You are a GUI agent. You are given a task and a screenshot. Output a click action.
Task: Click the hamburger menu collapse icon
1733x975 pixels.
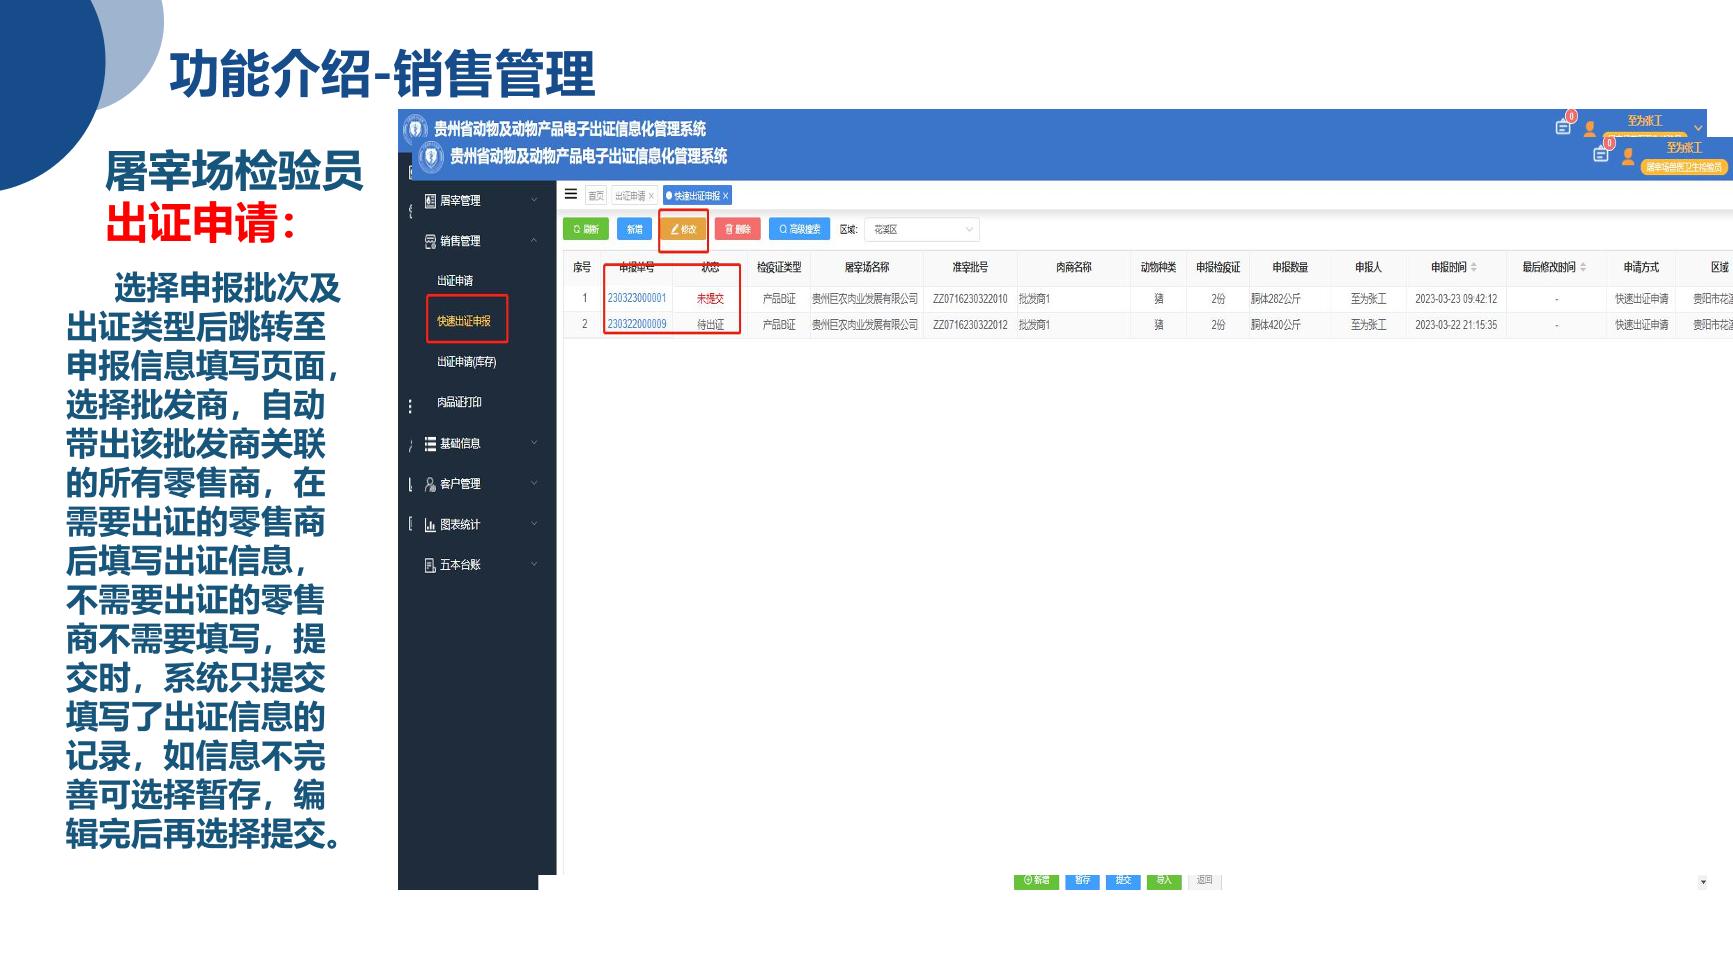[x=571, y=194]
